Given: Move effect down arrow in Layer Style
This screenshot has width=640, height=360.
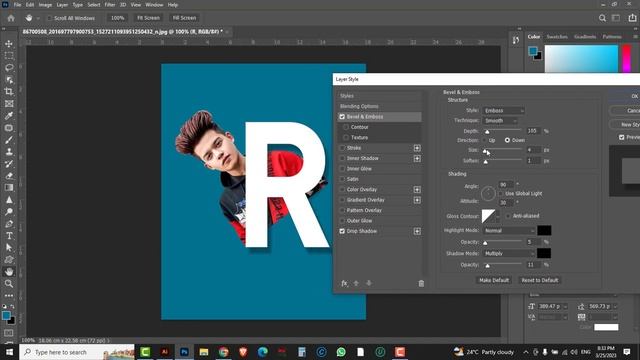Looking at the screenshot, I should (x=369, y=283).
